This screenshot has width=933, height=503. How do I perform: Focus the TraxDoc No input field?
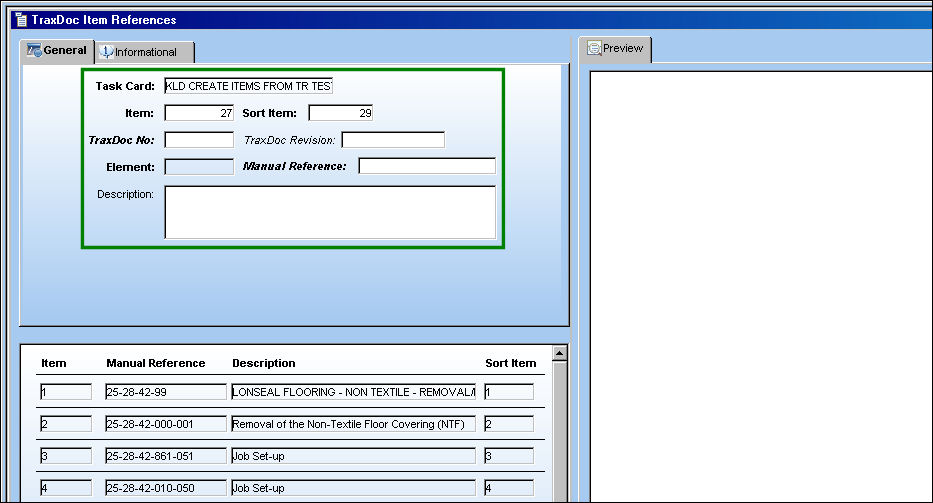(199, 140)
